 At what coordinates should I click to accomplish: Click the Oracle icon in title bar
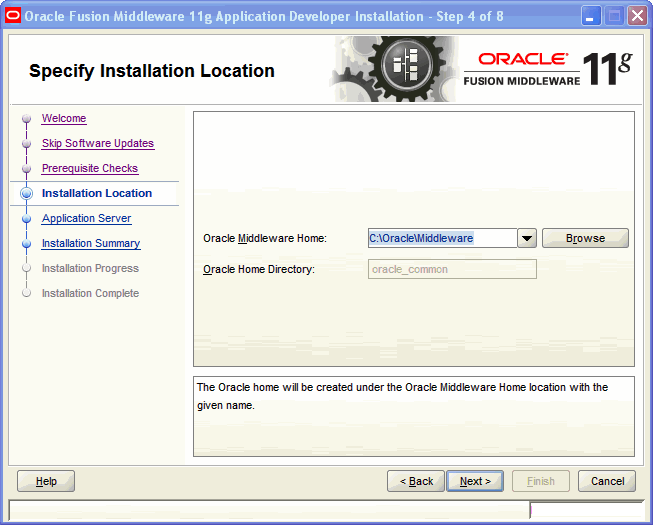click(13, 16)
